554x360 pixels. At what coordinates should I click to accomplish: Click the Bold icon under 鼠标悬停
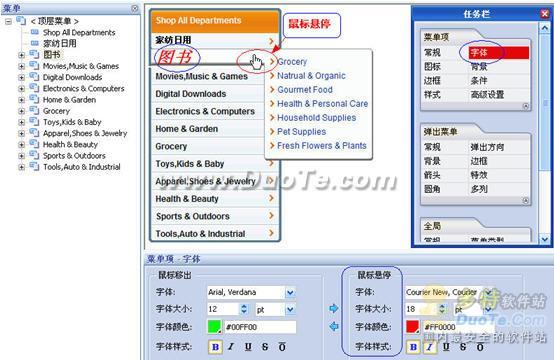click(413, 347)
